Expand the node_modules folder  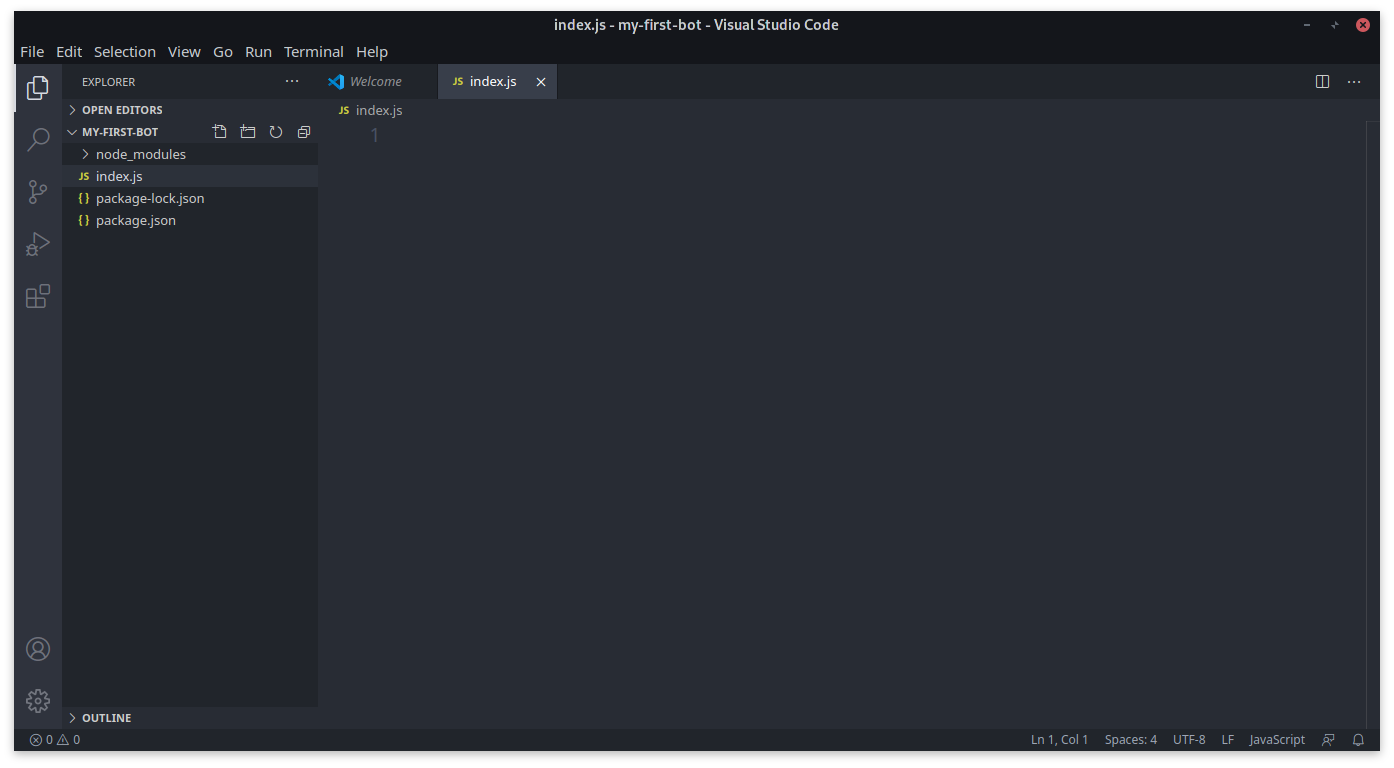click(190, 154)
